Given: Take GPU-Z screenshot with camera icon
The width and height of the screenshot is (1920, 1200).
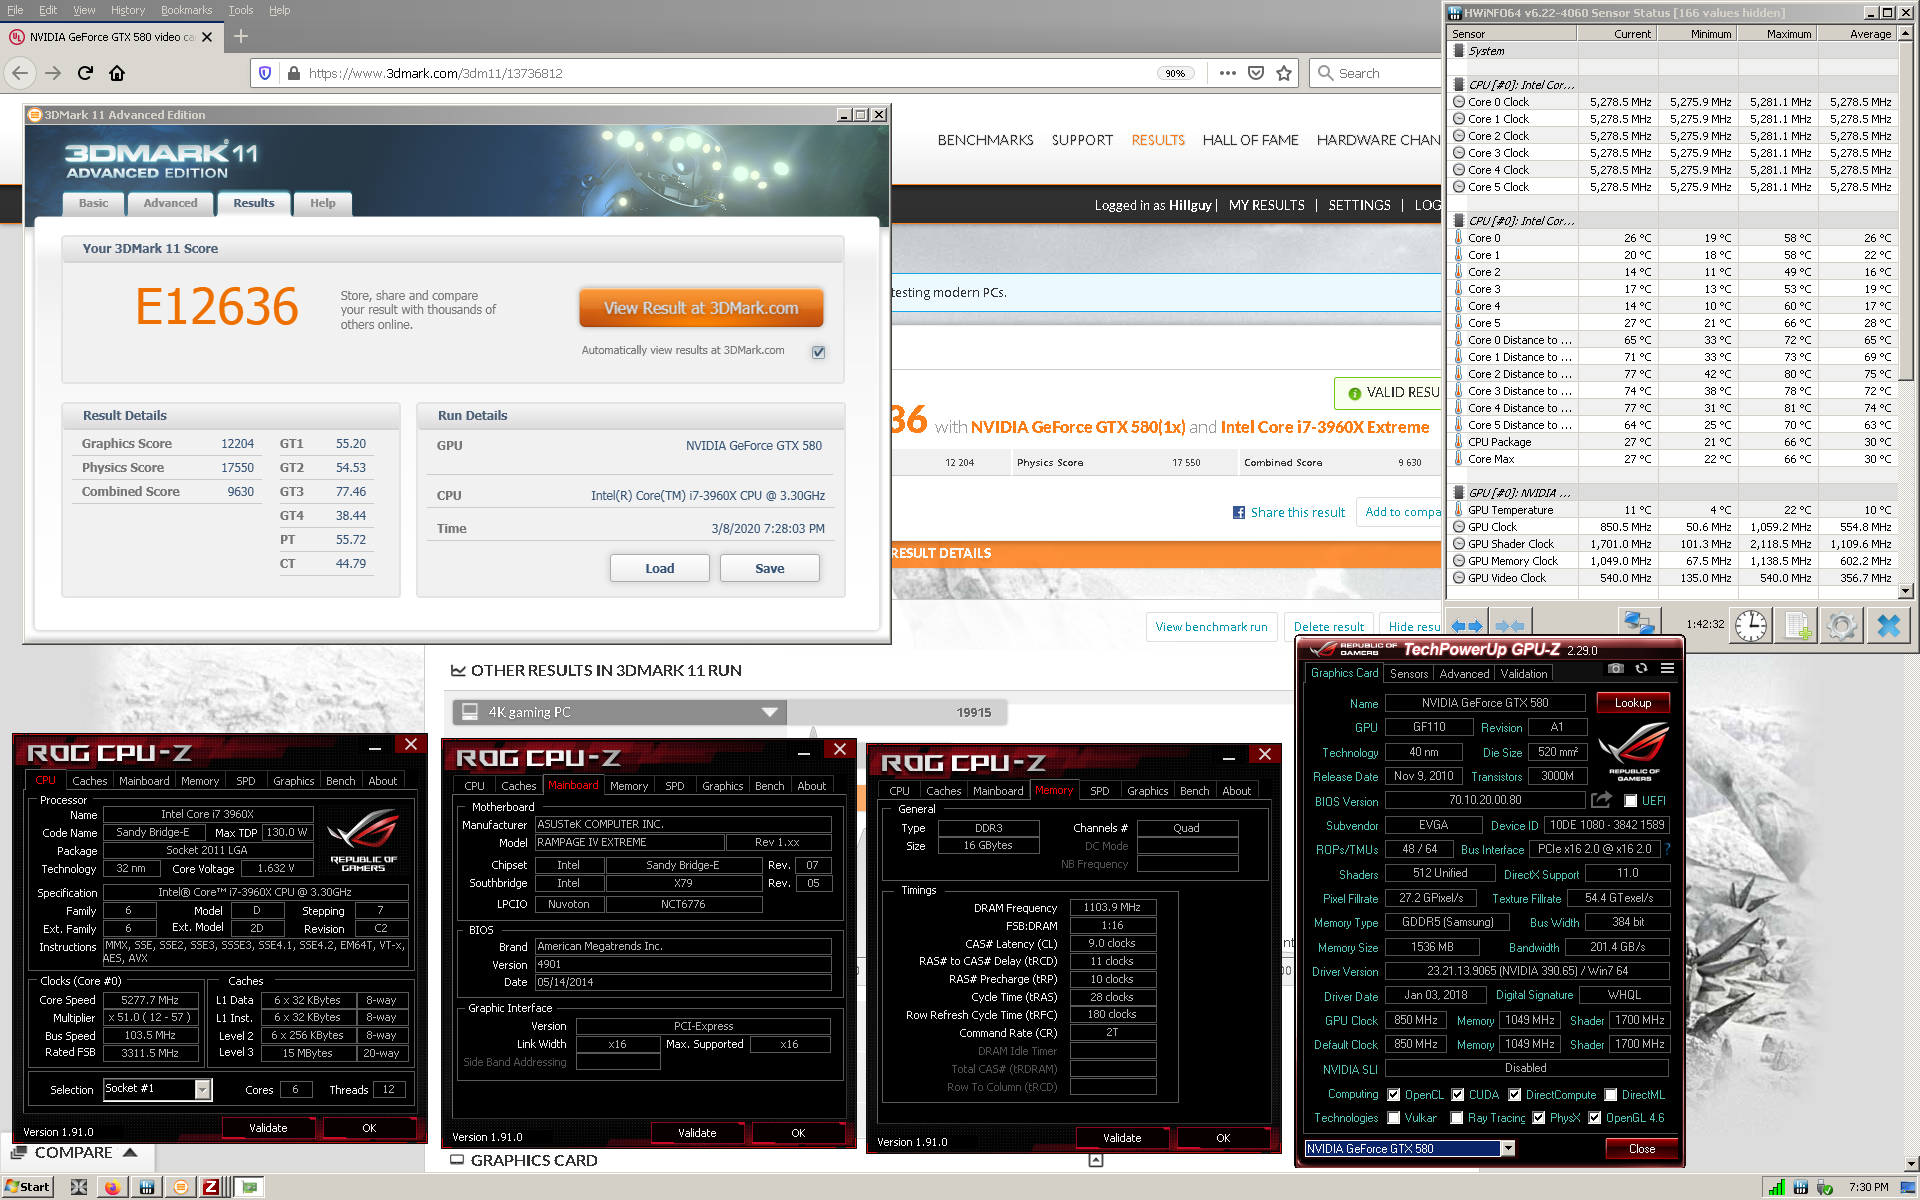Looking at the screenshot, I should tap(1615, 668).
